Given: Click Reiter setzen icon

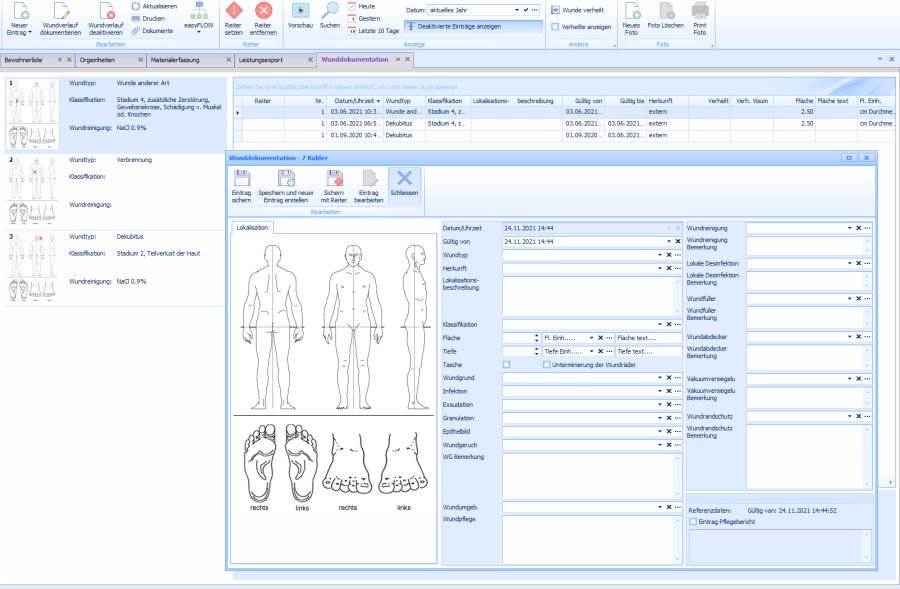Looking at the screenshot, I should 233,12.
